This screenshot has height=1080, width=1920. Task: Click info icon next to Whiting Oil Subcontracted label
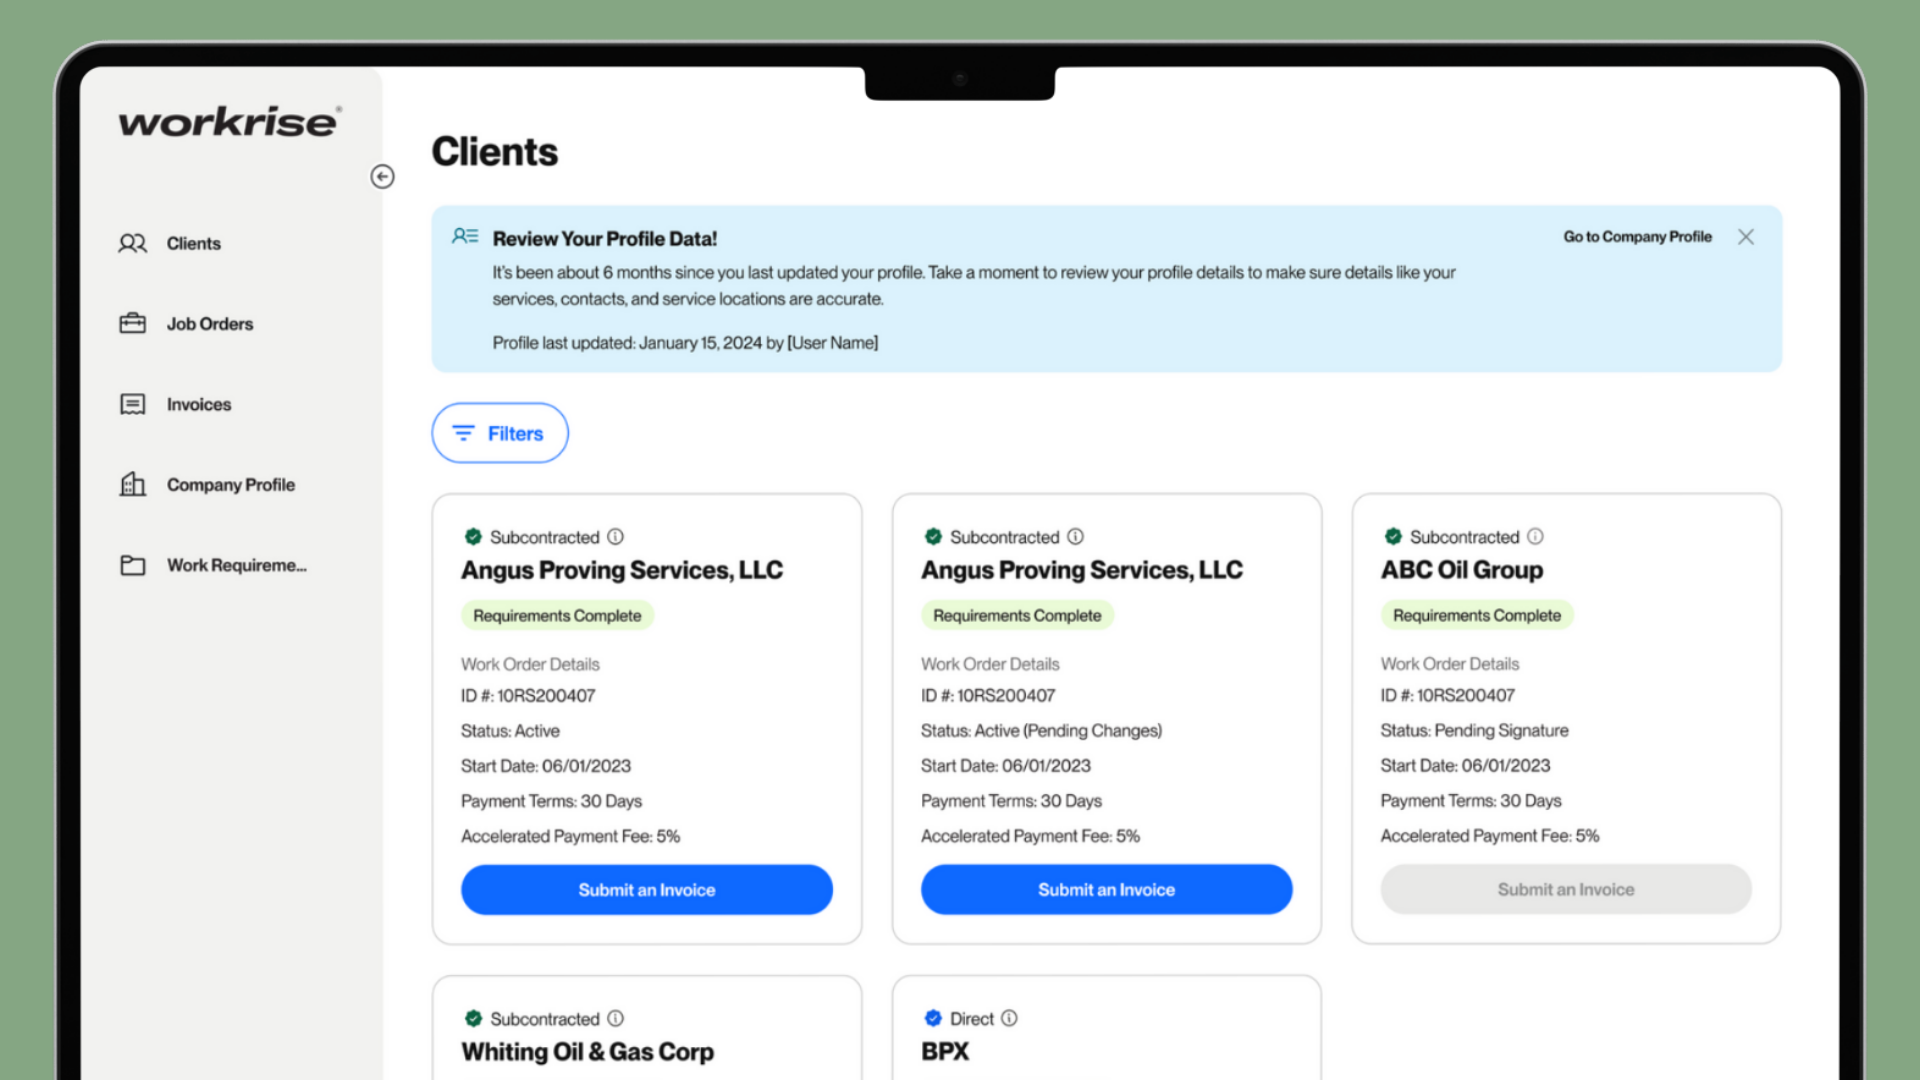[615, 1018]
